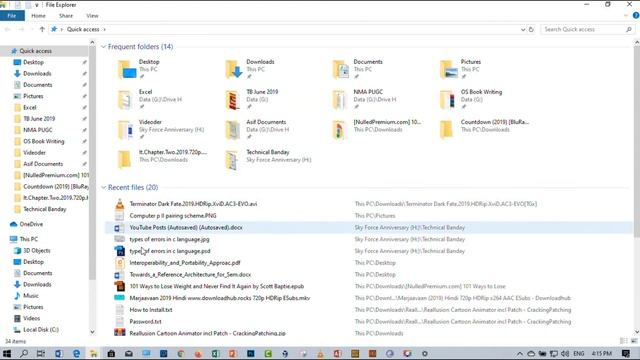Open the TB June 2019 folder icon
The width and height of the screenshot is (640, 360).
(x=233, y=99)
